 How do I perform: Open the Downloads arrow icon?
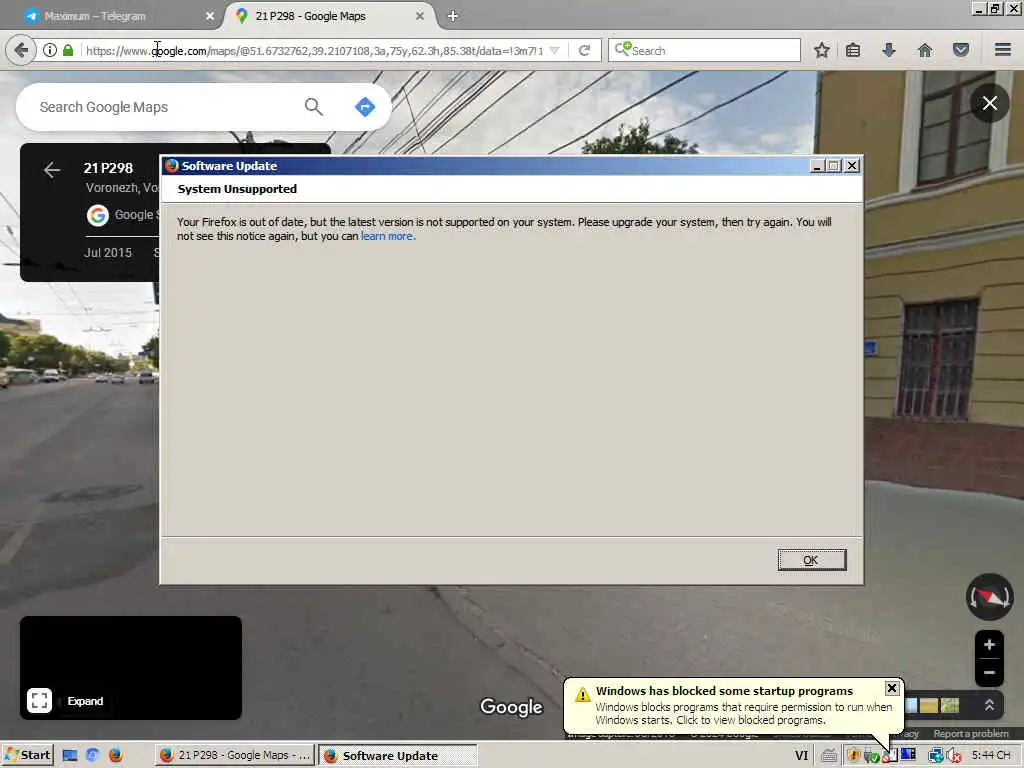pos(889,50)
